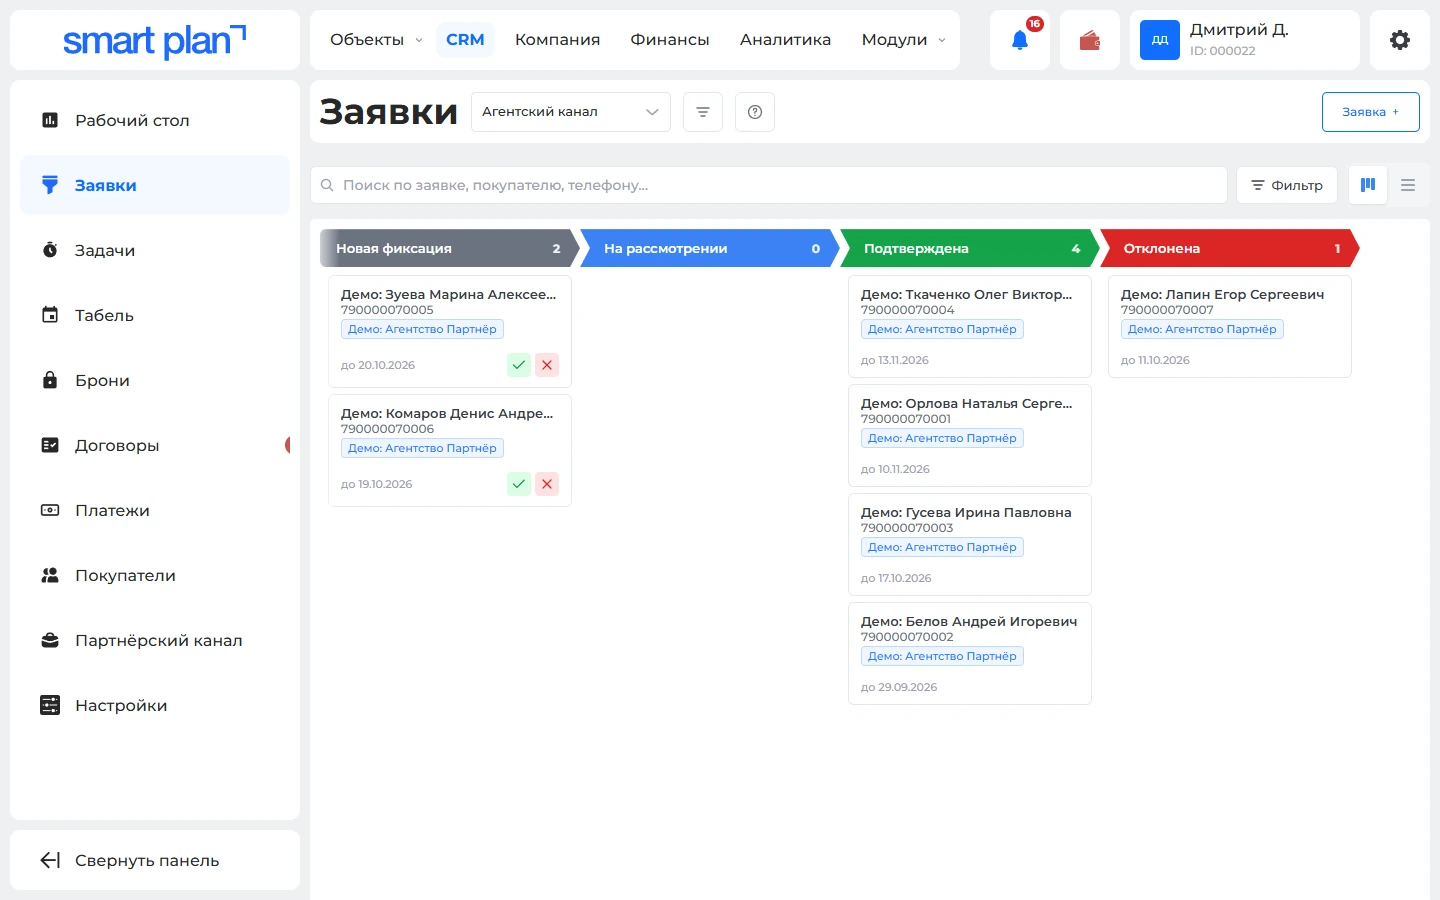Click the На рассмотрении column header

coord(710,248)
